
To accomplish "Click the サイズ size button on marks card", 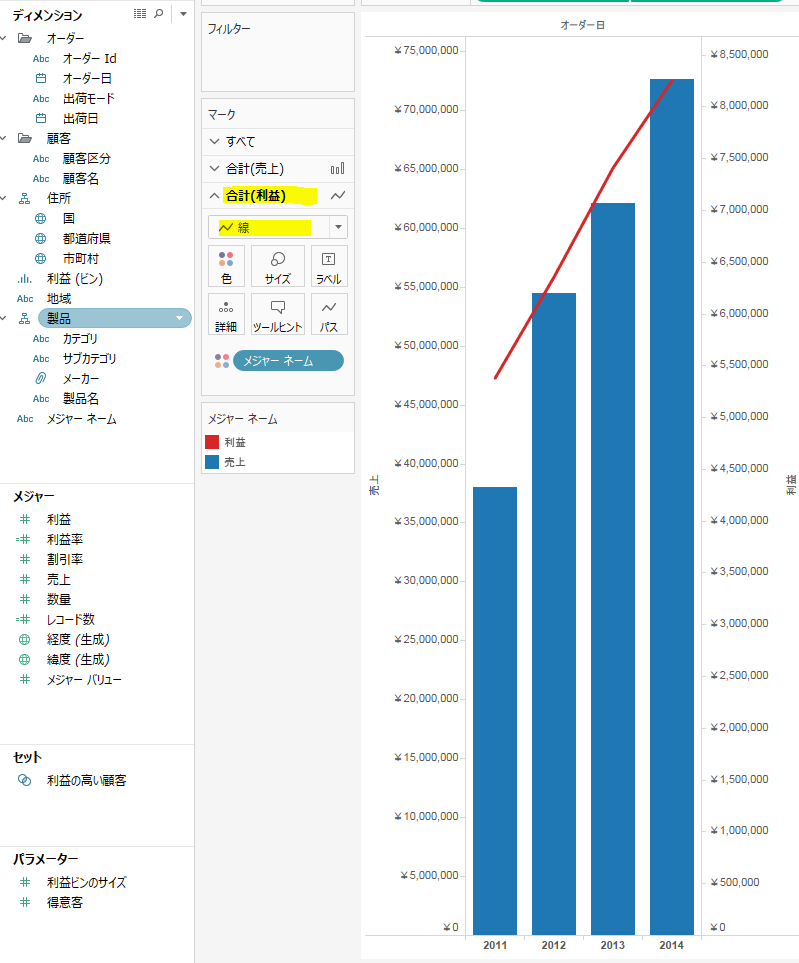I will click(278, 266).
